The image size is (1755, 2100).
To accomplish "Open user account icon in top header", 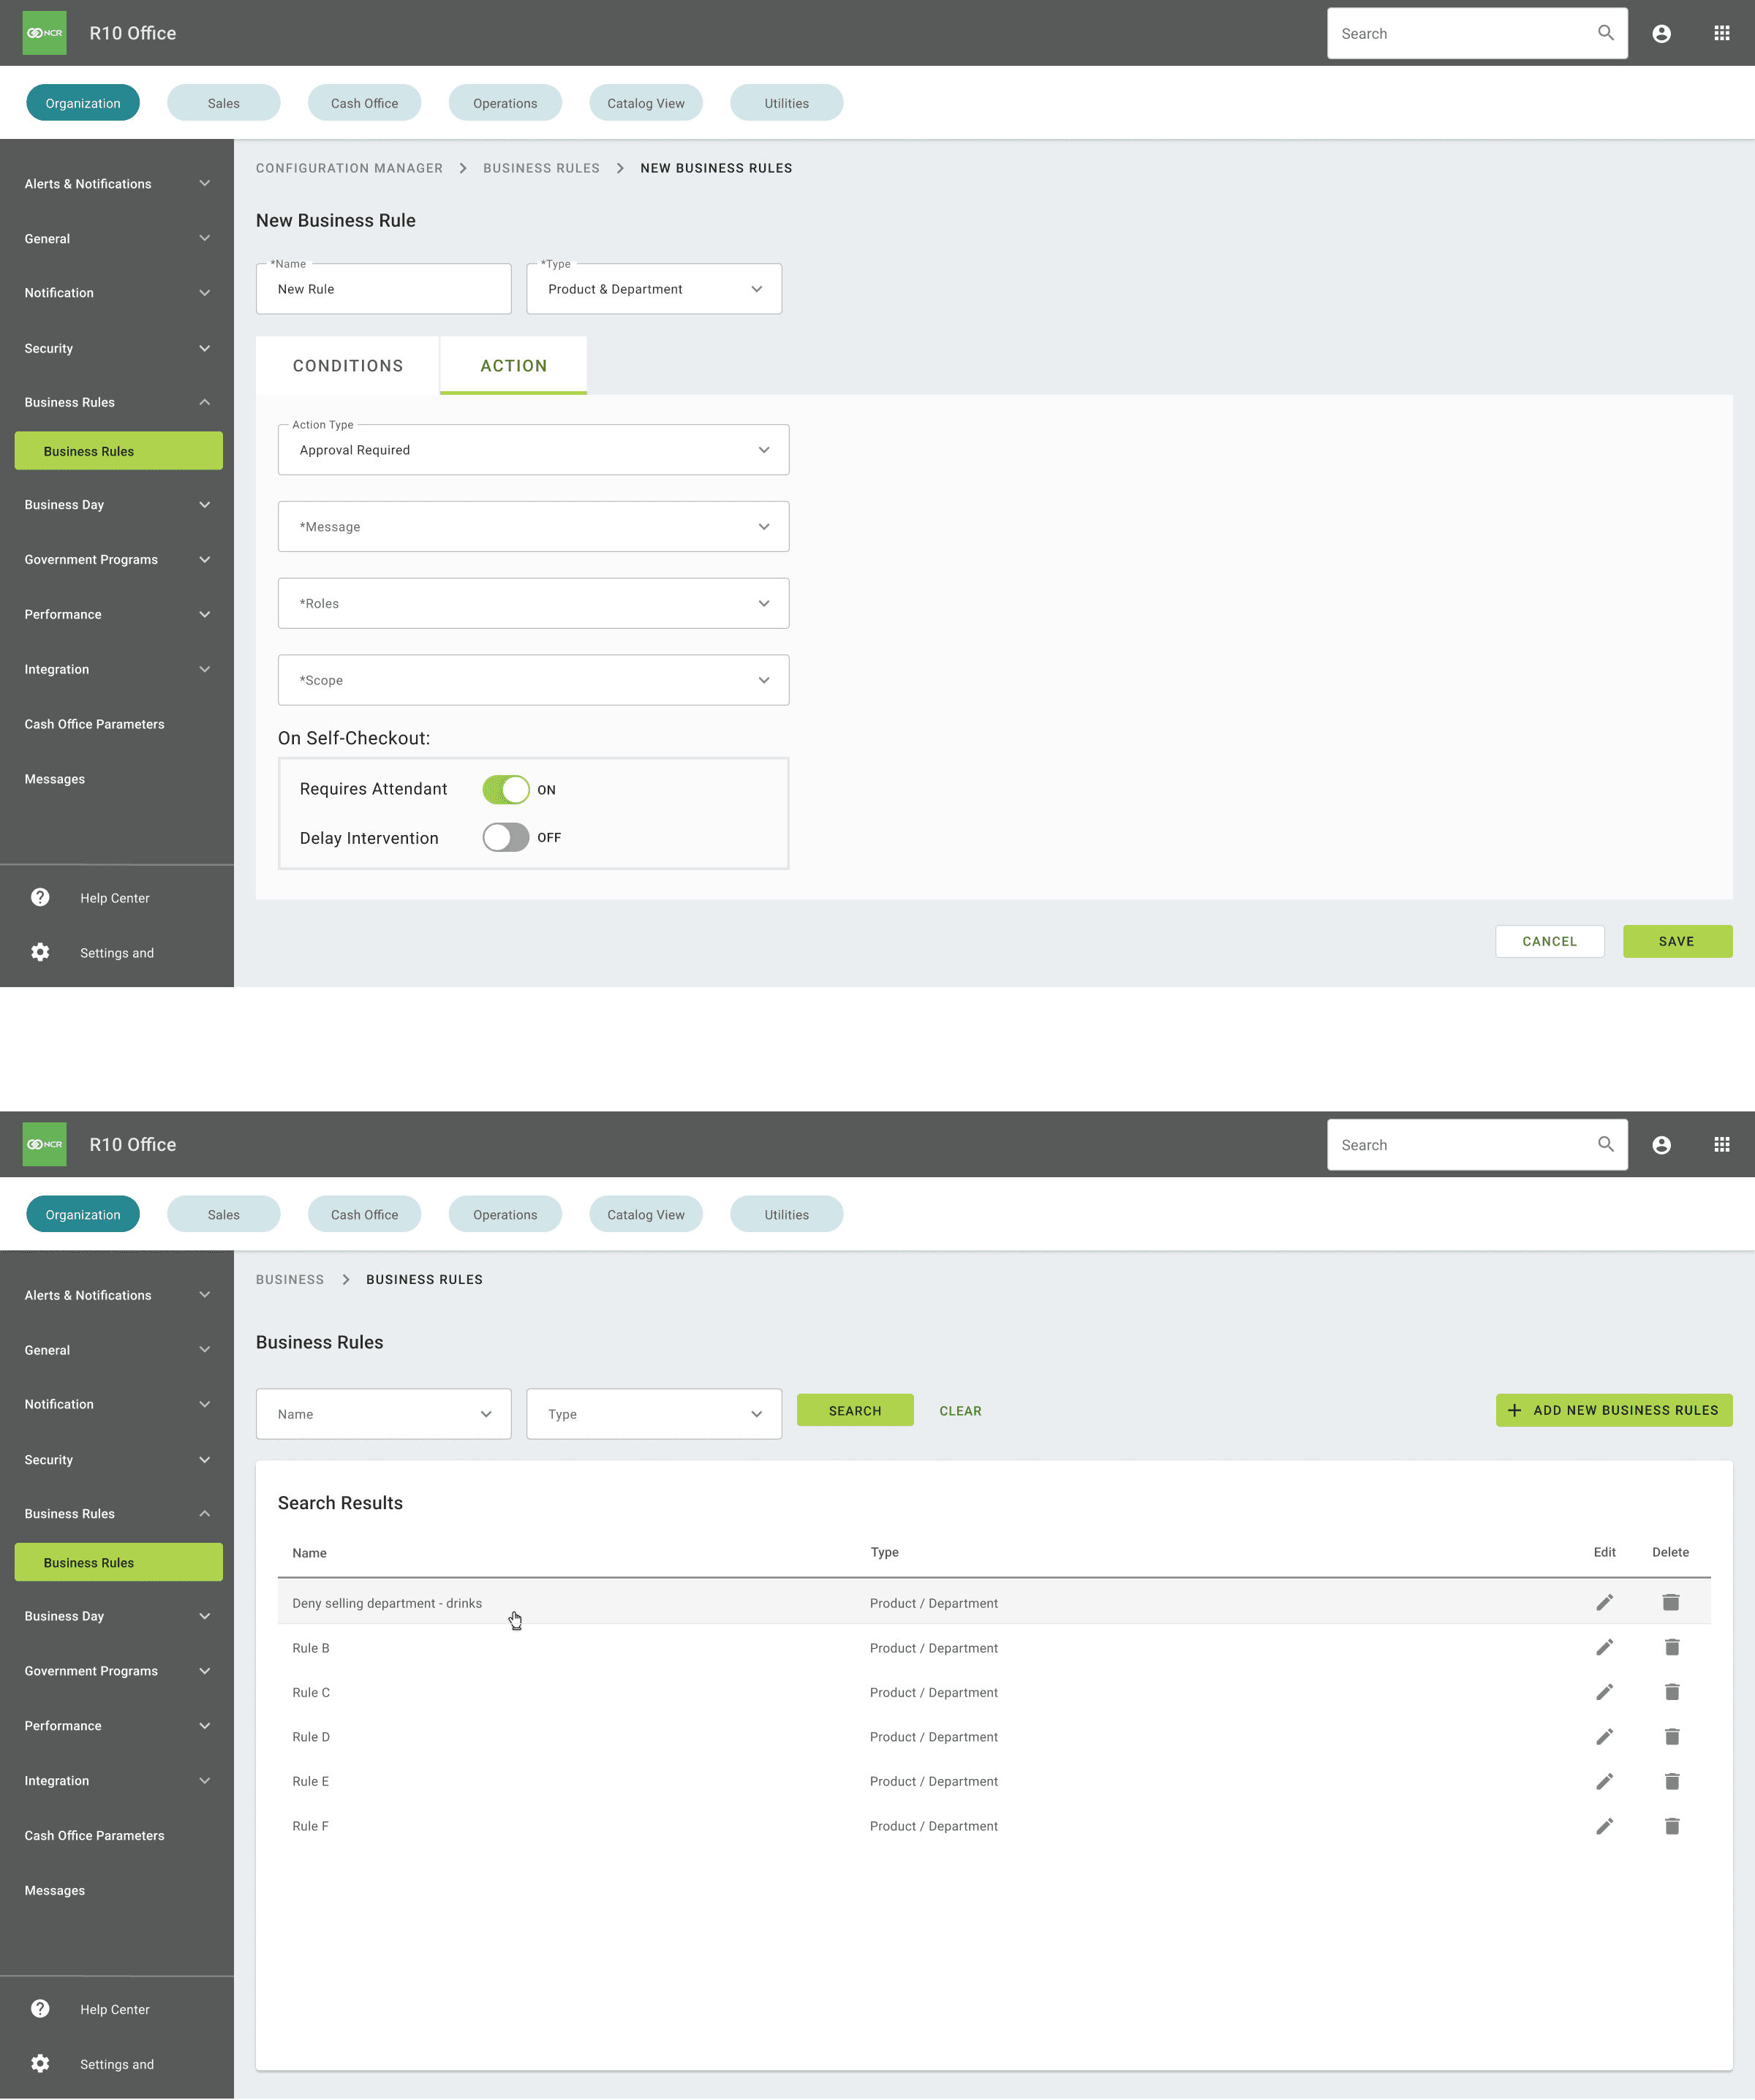I will [x=1661, y=33].
